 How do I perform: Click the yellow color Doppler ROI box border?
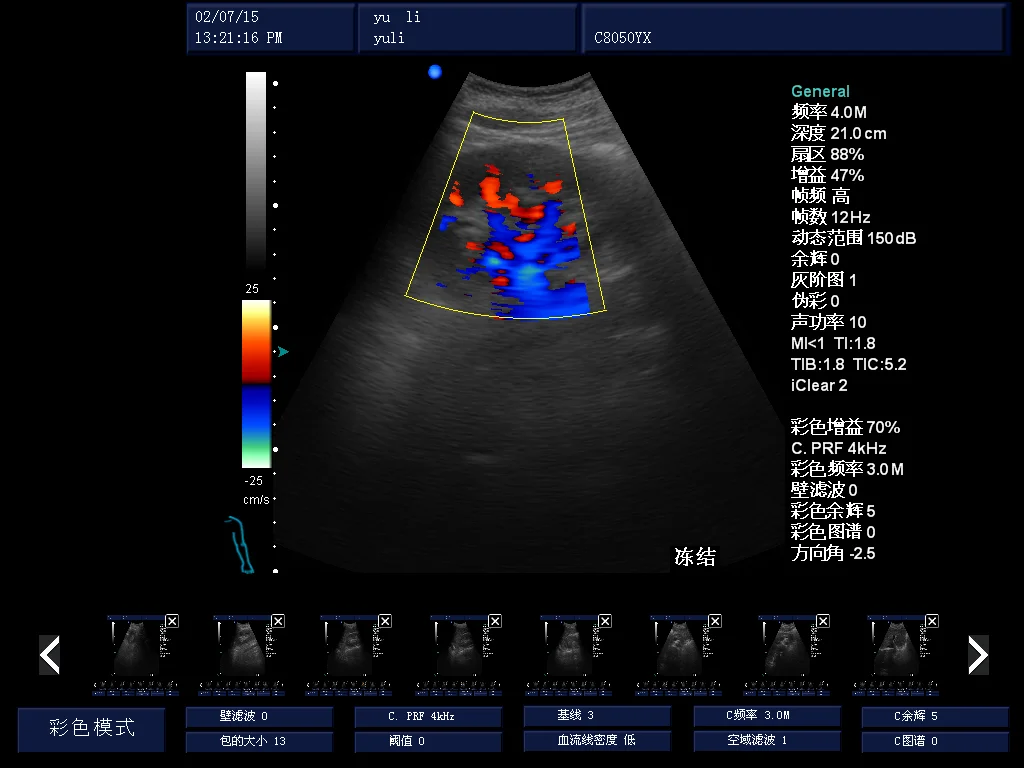tap(505, 216)
